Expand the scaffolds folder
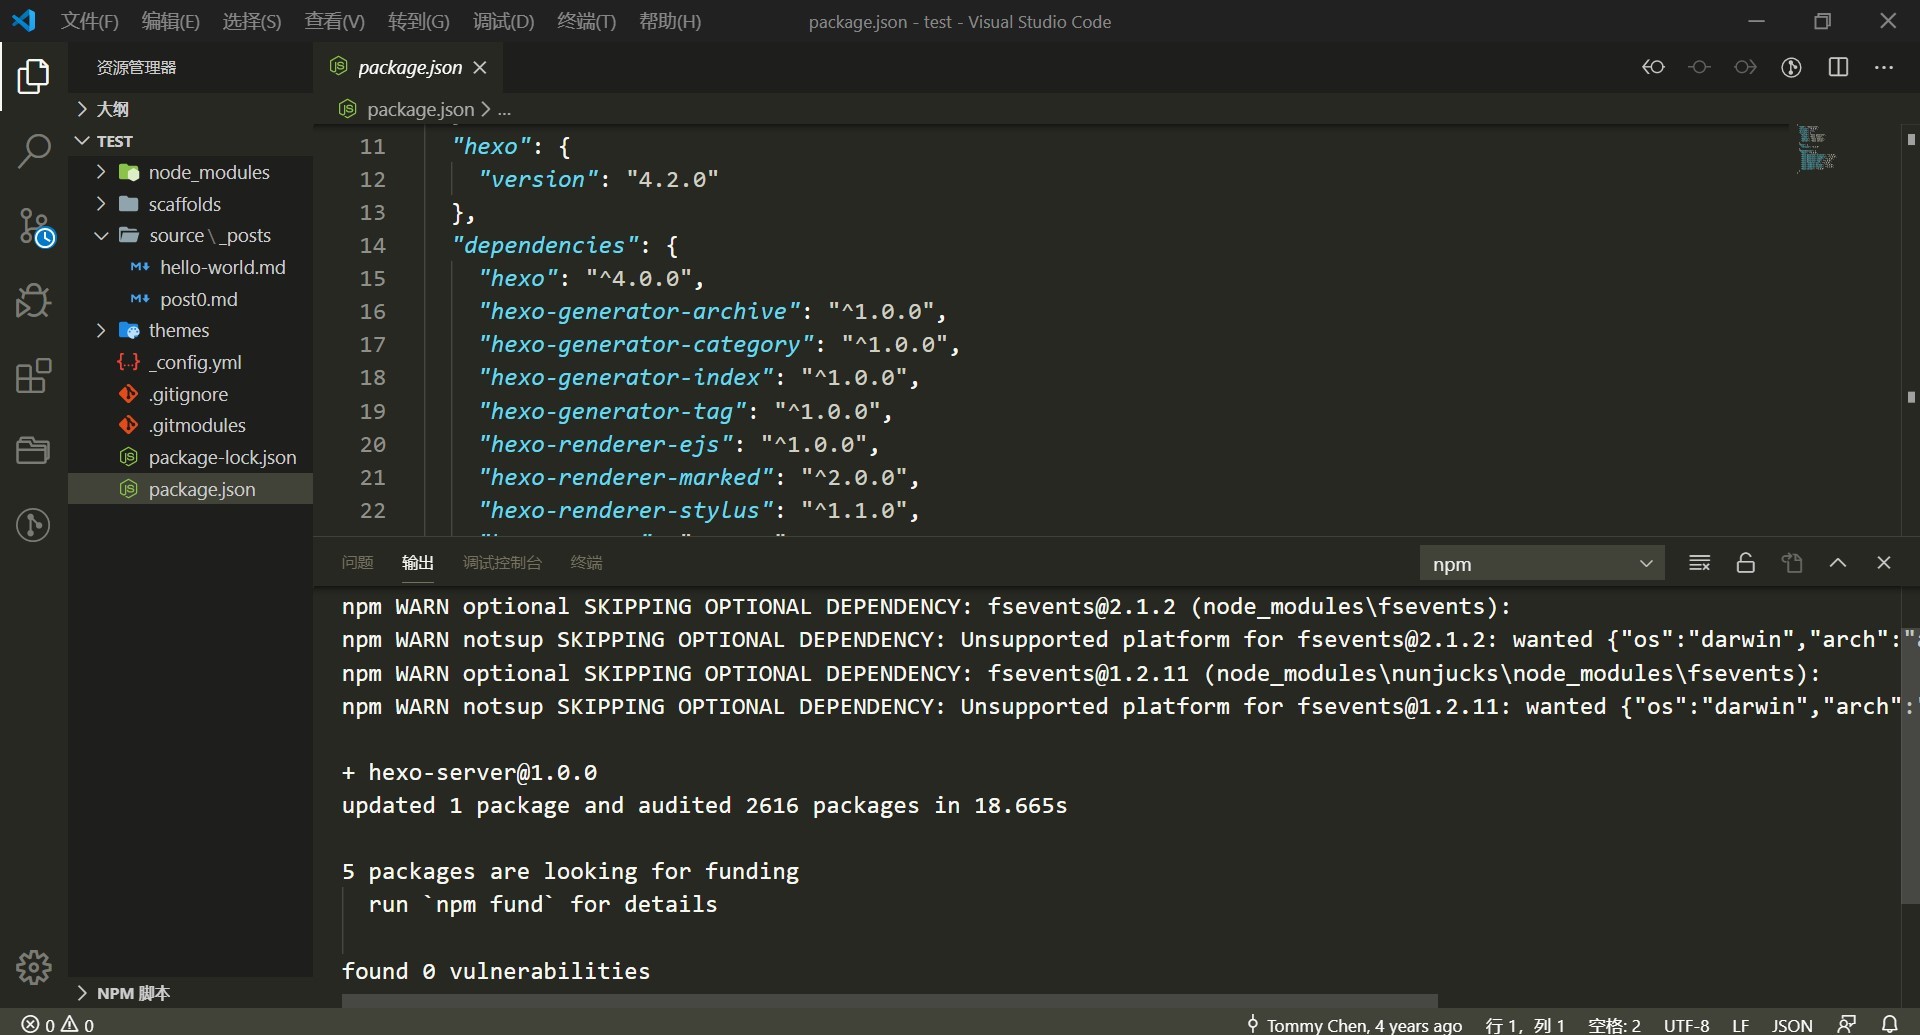Viewport: 1920px width, 1035px height. point(190,204)
